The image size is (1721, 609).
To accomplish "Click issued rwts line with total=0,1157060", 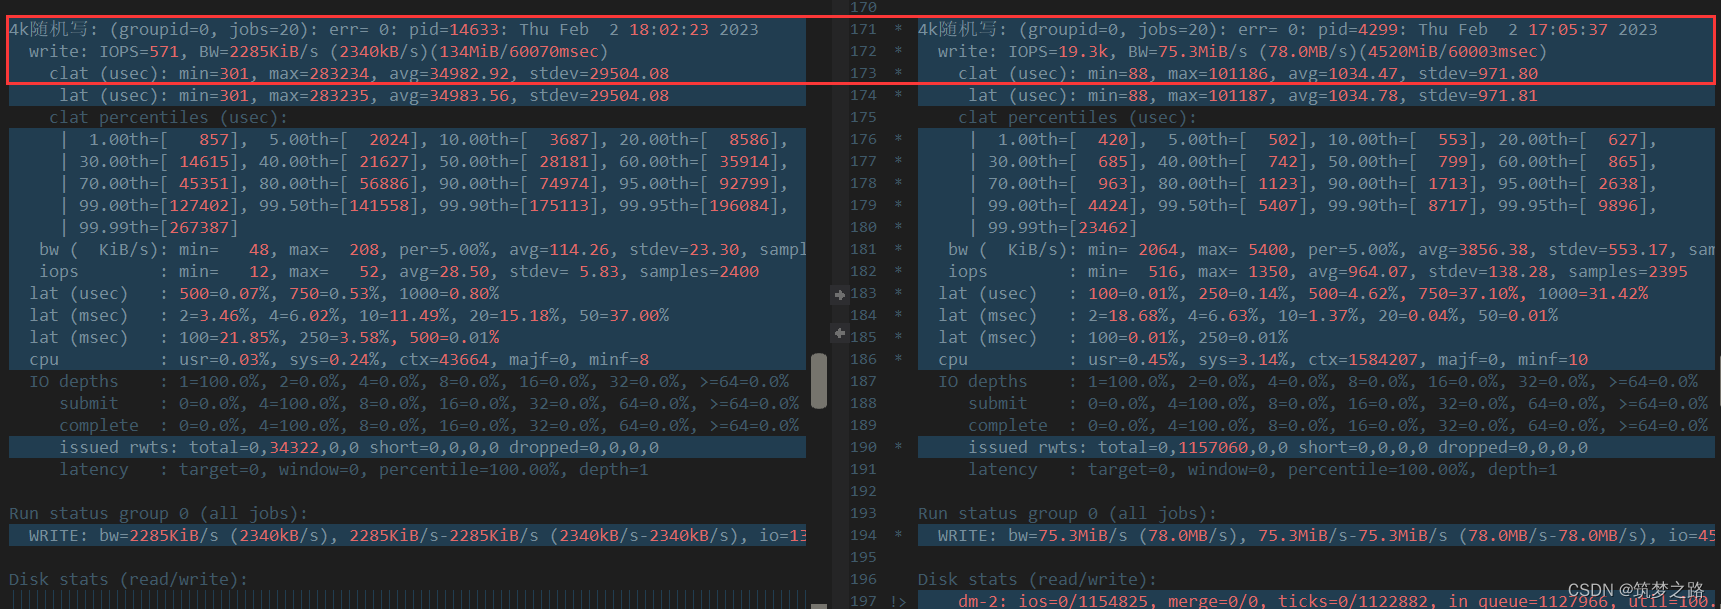I will 1278,448.
